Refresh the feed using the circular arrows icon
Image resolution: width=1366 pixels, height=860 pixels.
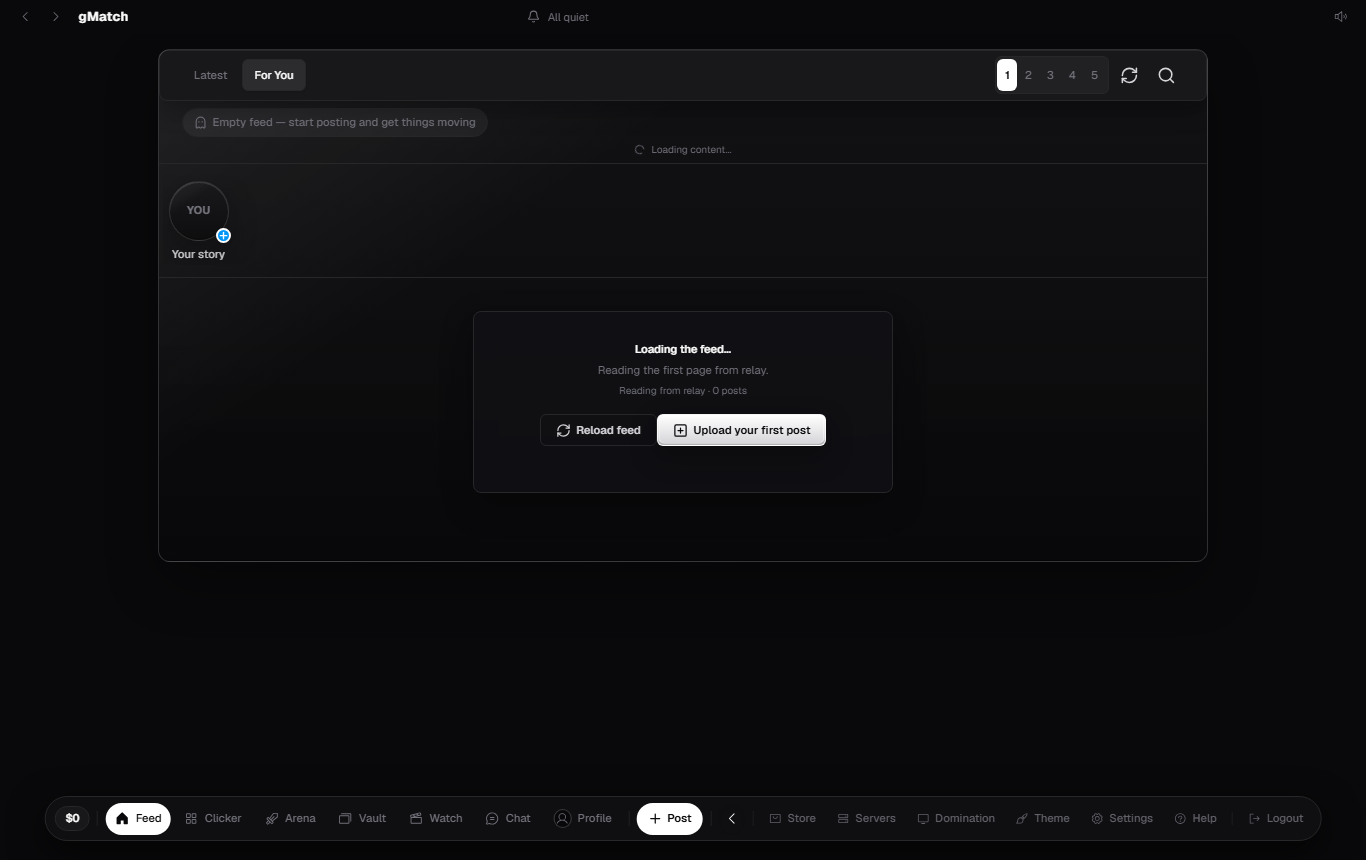tap(1129, 75)
